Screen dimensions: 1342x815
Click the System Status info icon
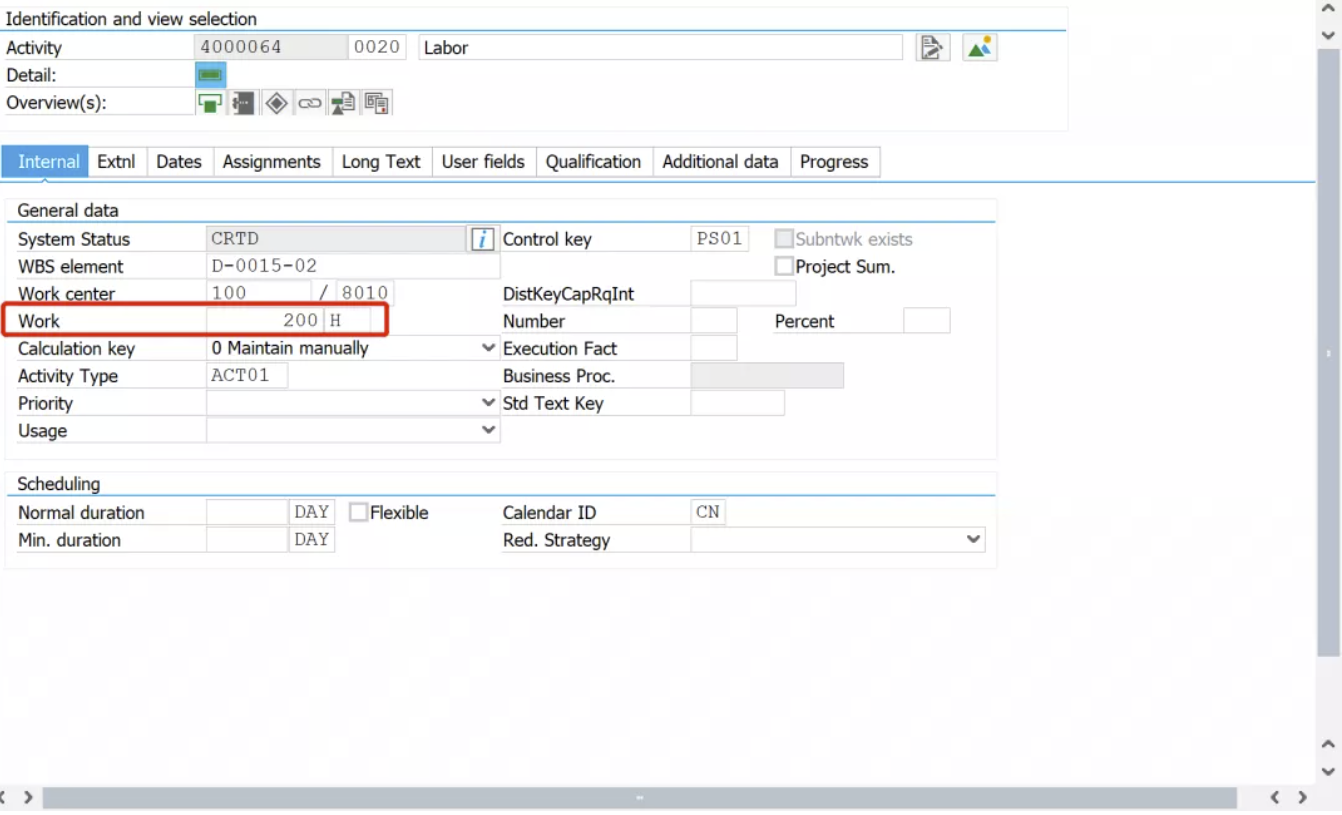pyautogui.click(x=482, y=239)
